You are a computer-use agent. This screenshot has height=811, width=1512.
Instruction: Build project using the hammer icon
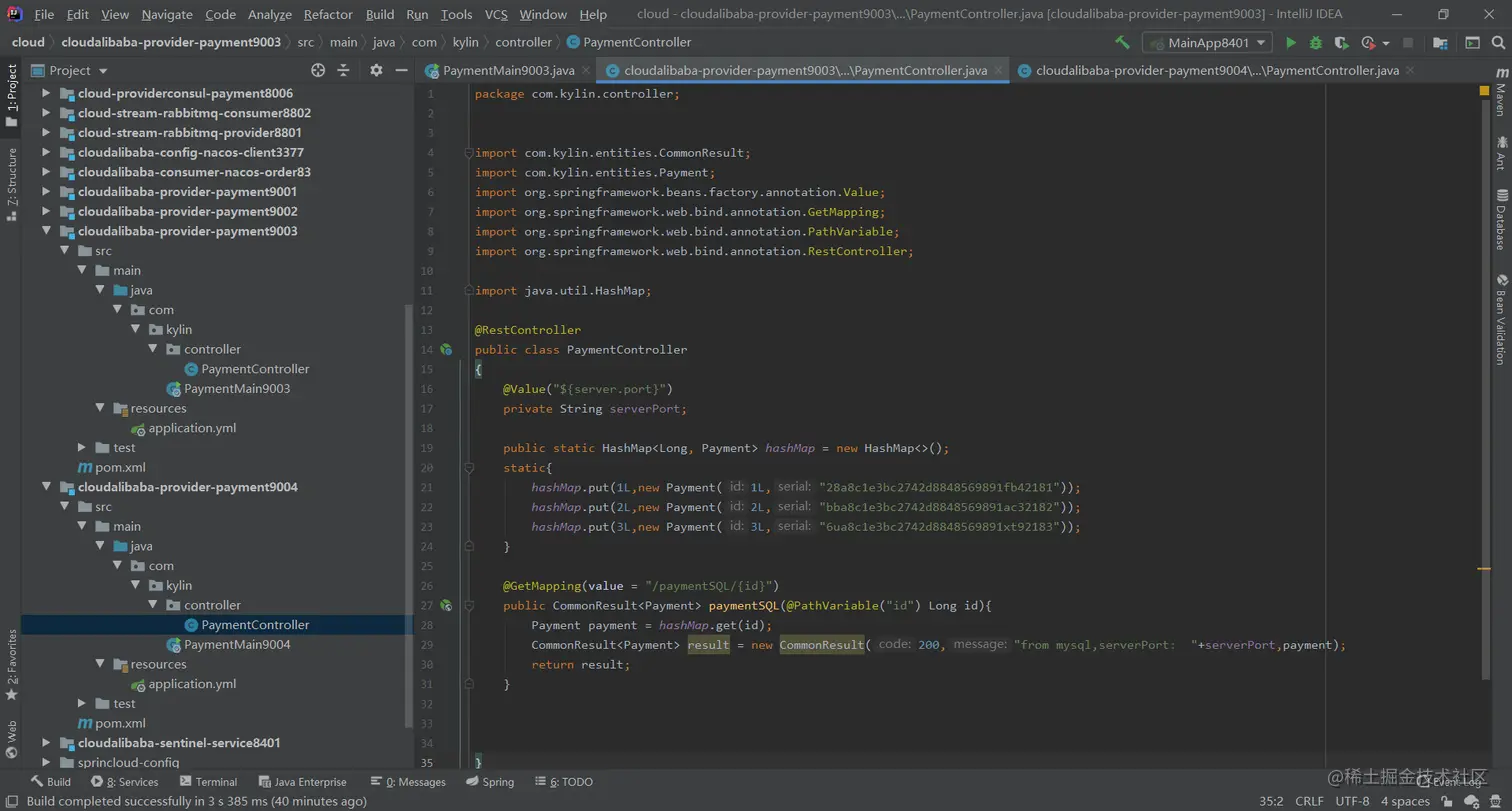(x=1122, y=43)
